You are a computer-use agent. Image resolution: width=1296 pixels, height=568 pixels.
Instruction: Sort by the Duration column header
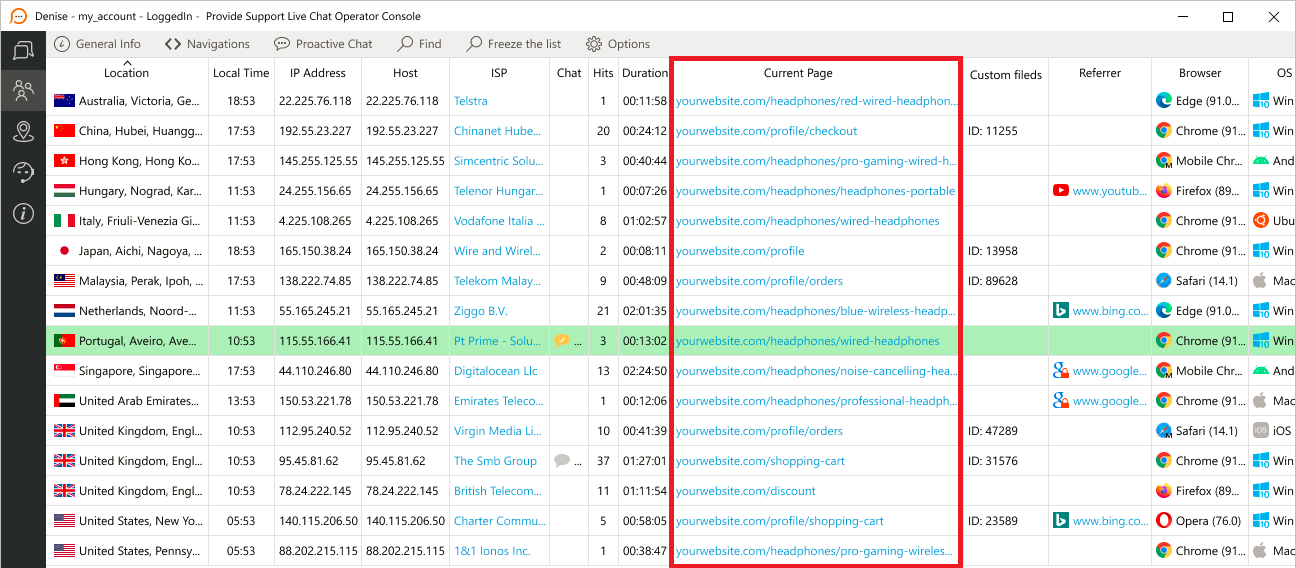pyautogui.click(x=644, y=73)
